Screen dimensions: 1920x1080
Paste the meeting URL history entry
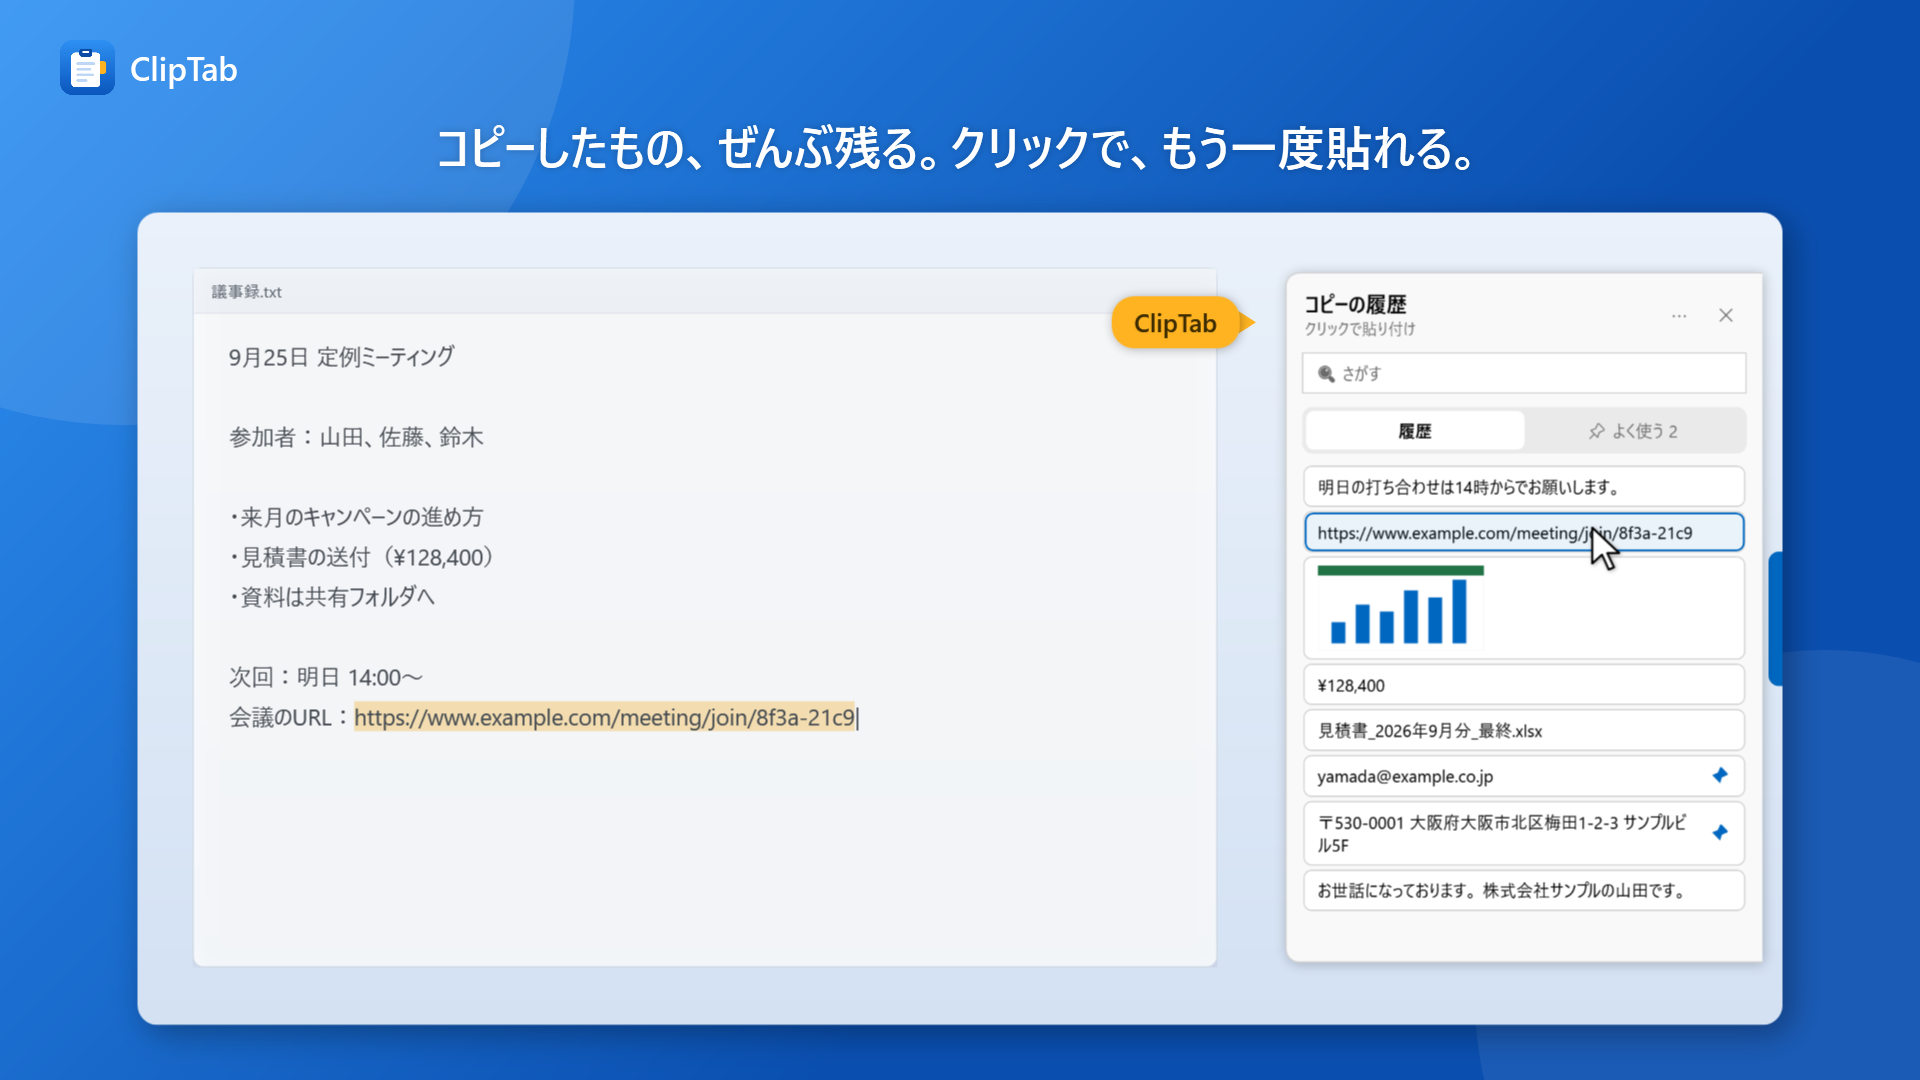[1524, 532]
